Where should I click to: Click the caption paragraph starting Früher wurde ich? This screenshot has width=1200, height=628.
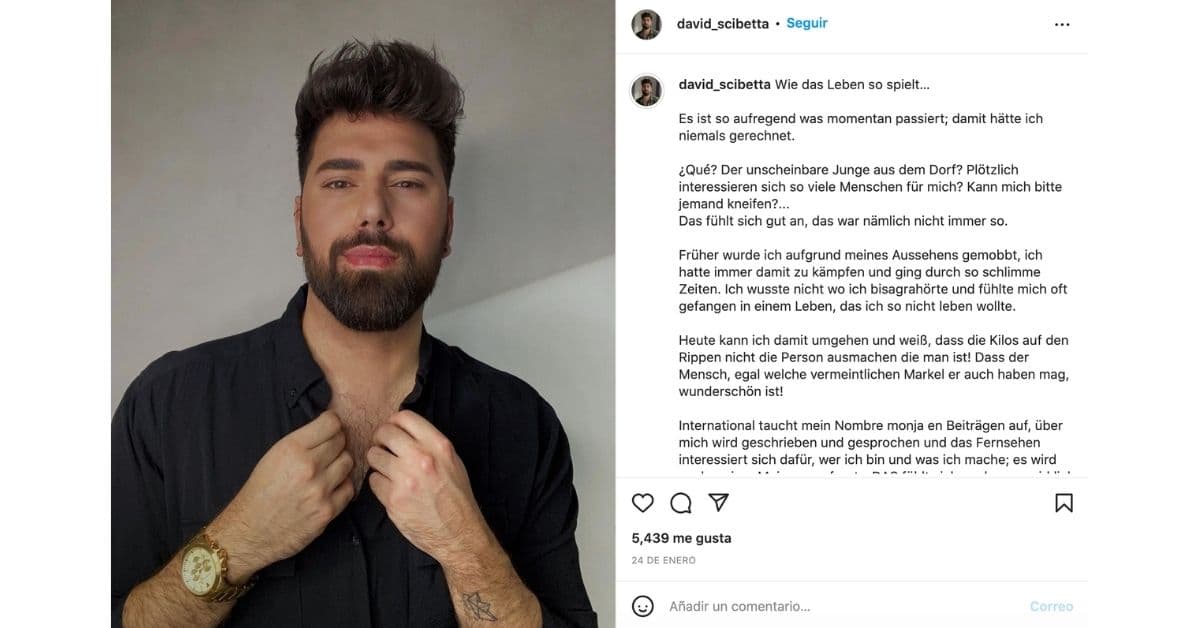click(873, 281)
